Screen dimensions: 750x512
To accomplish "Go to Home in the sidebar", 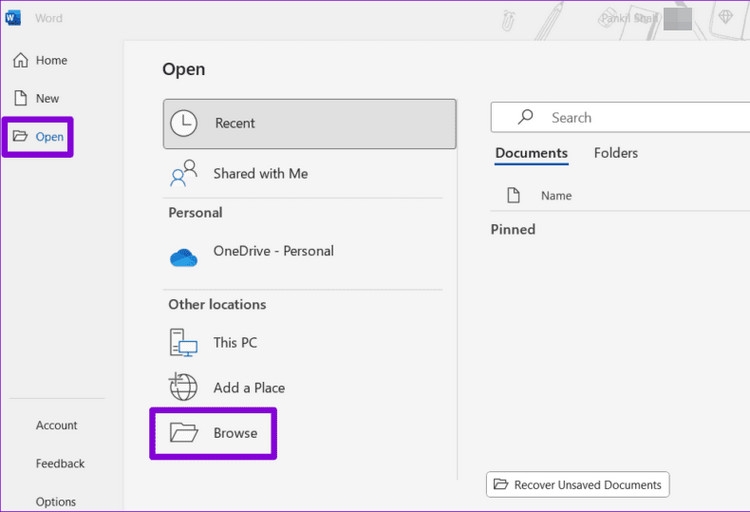I will [40, 60].
